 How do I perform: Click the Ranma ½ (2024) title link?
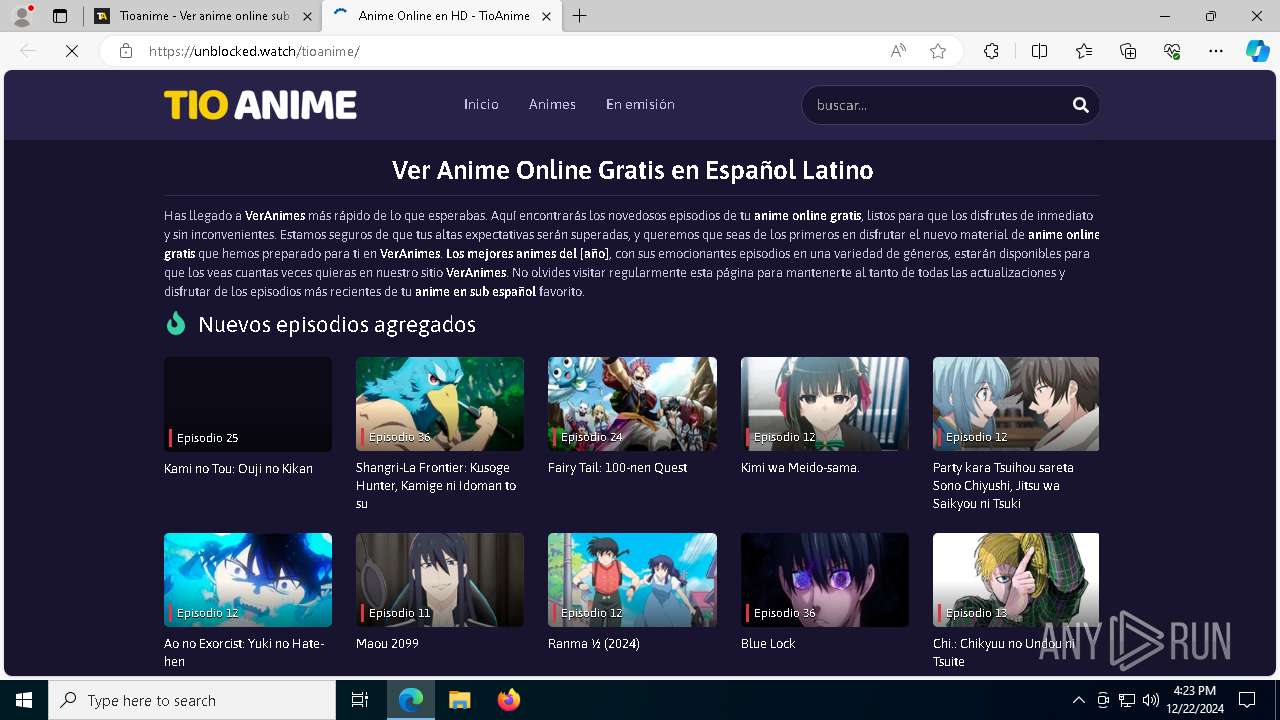coord(594,643)
